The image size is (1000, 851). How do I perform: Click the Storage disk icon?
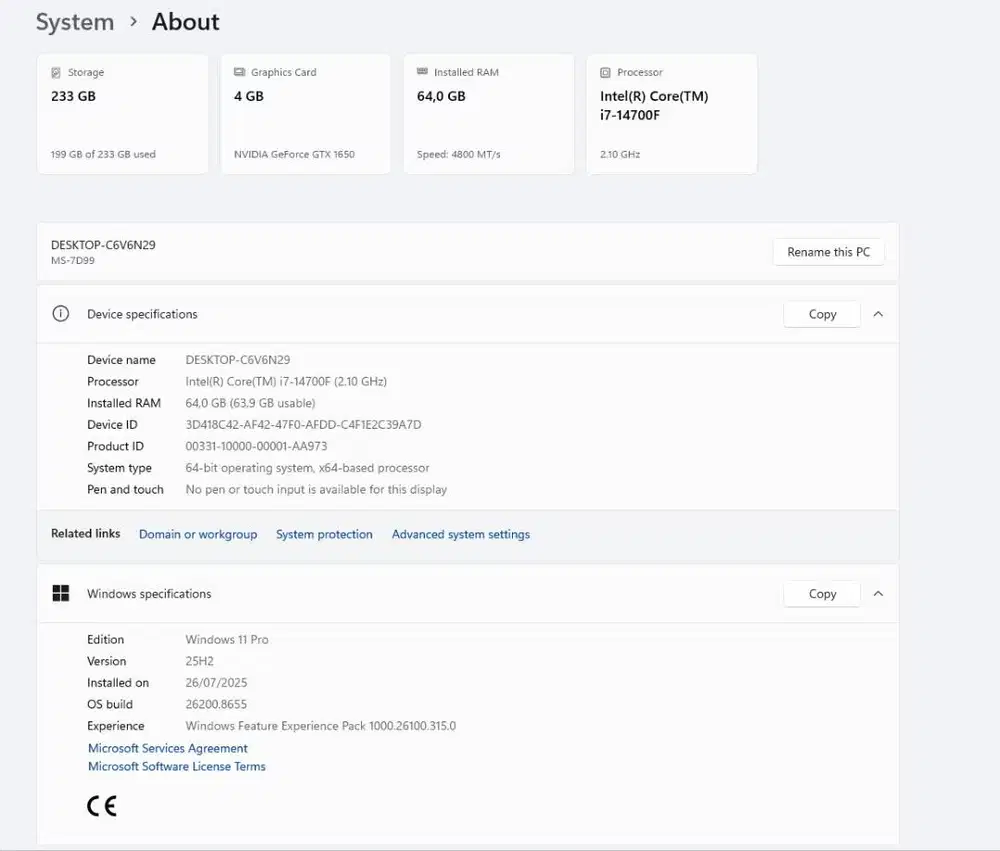56,72
